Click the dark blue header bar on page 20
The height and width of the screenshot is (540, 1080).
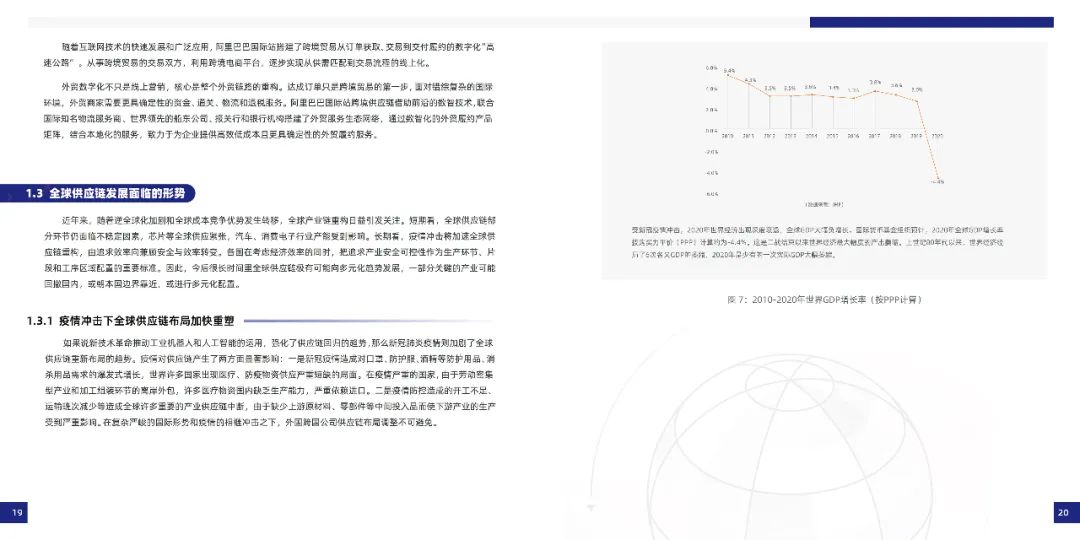coord(931,22)
